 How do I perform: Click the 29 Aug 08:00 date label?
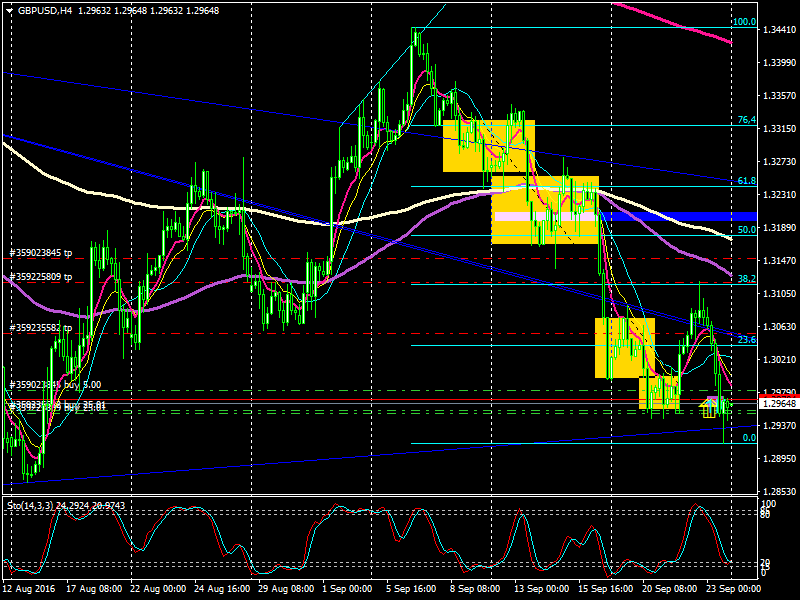(x=286, y=589)
